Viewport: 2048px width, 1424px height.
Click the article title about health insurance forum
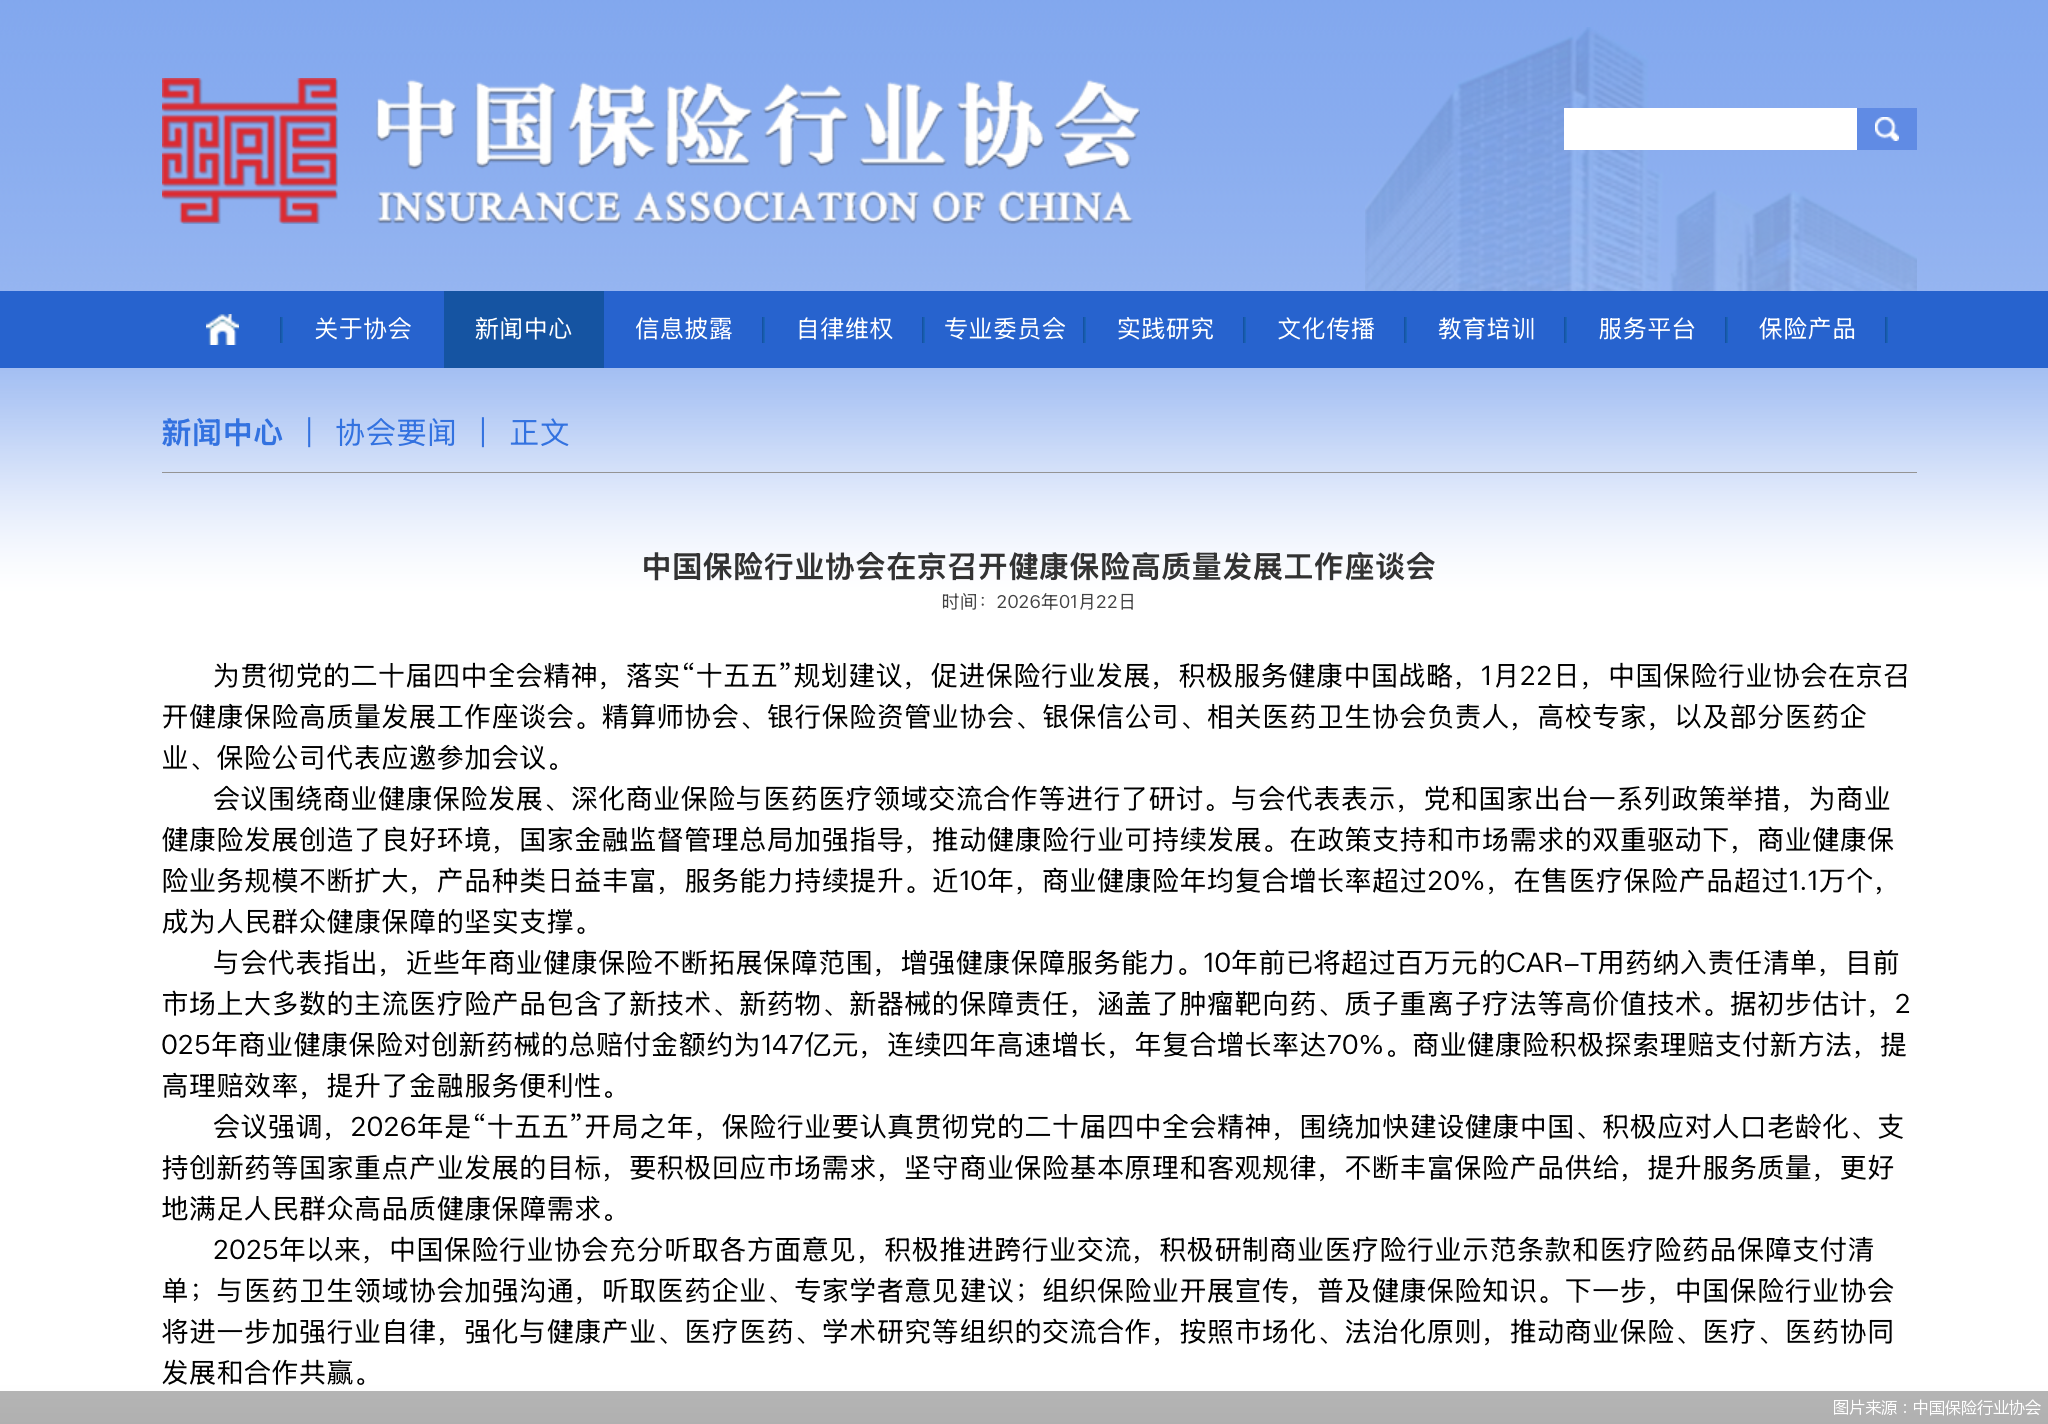1037,568
